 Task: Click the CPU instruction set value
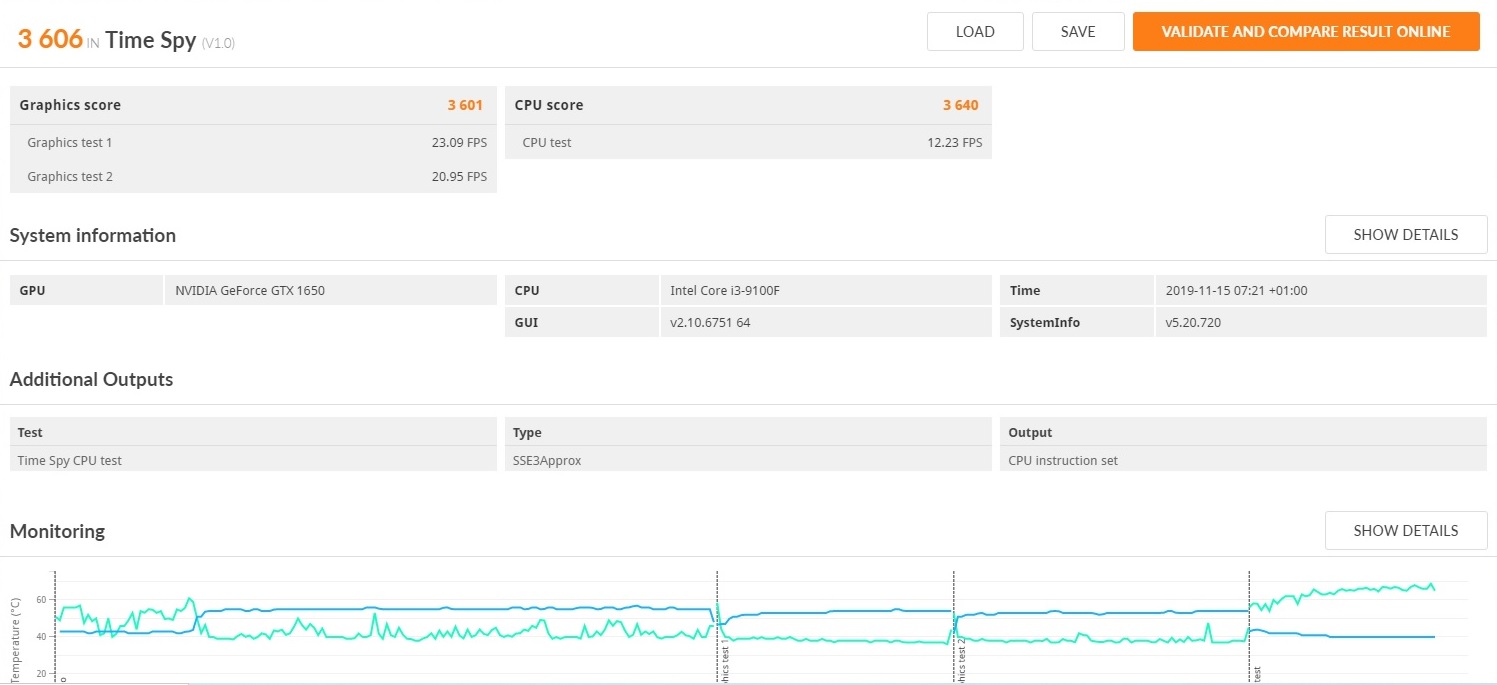point(1063,461)
